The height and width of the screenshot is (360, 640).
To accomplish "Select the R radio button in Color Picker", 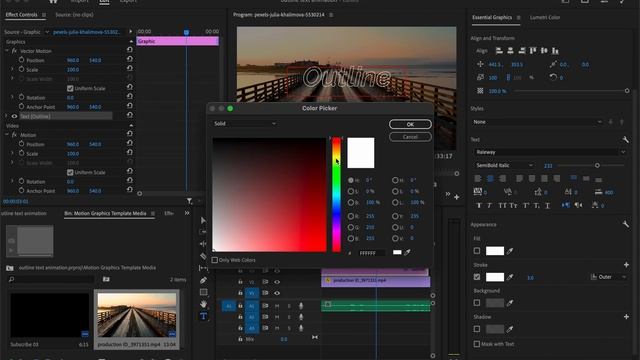I will (351, 216).
